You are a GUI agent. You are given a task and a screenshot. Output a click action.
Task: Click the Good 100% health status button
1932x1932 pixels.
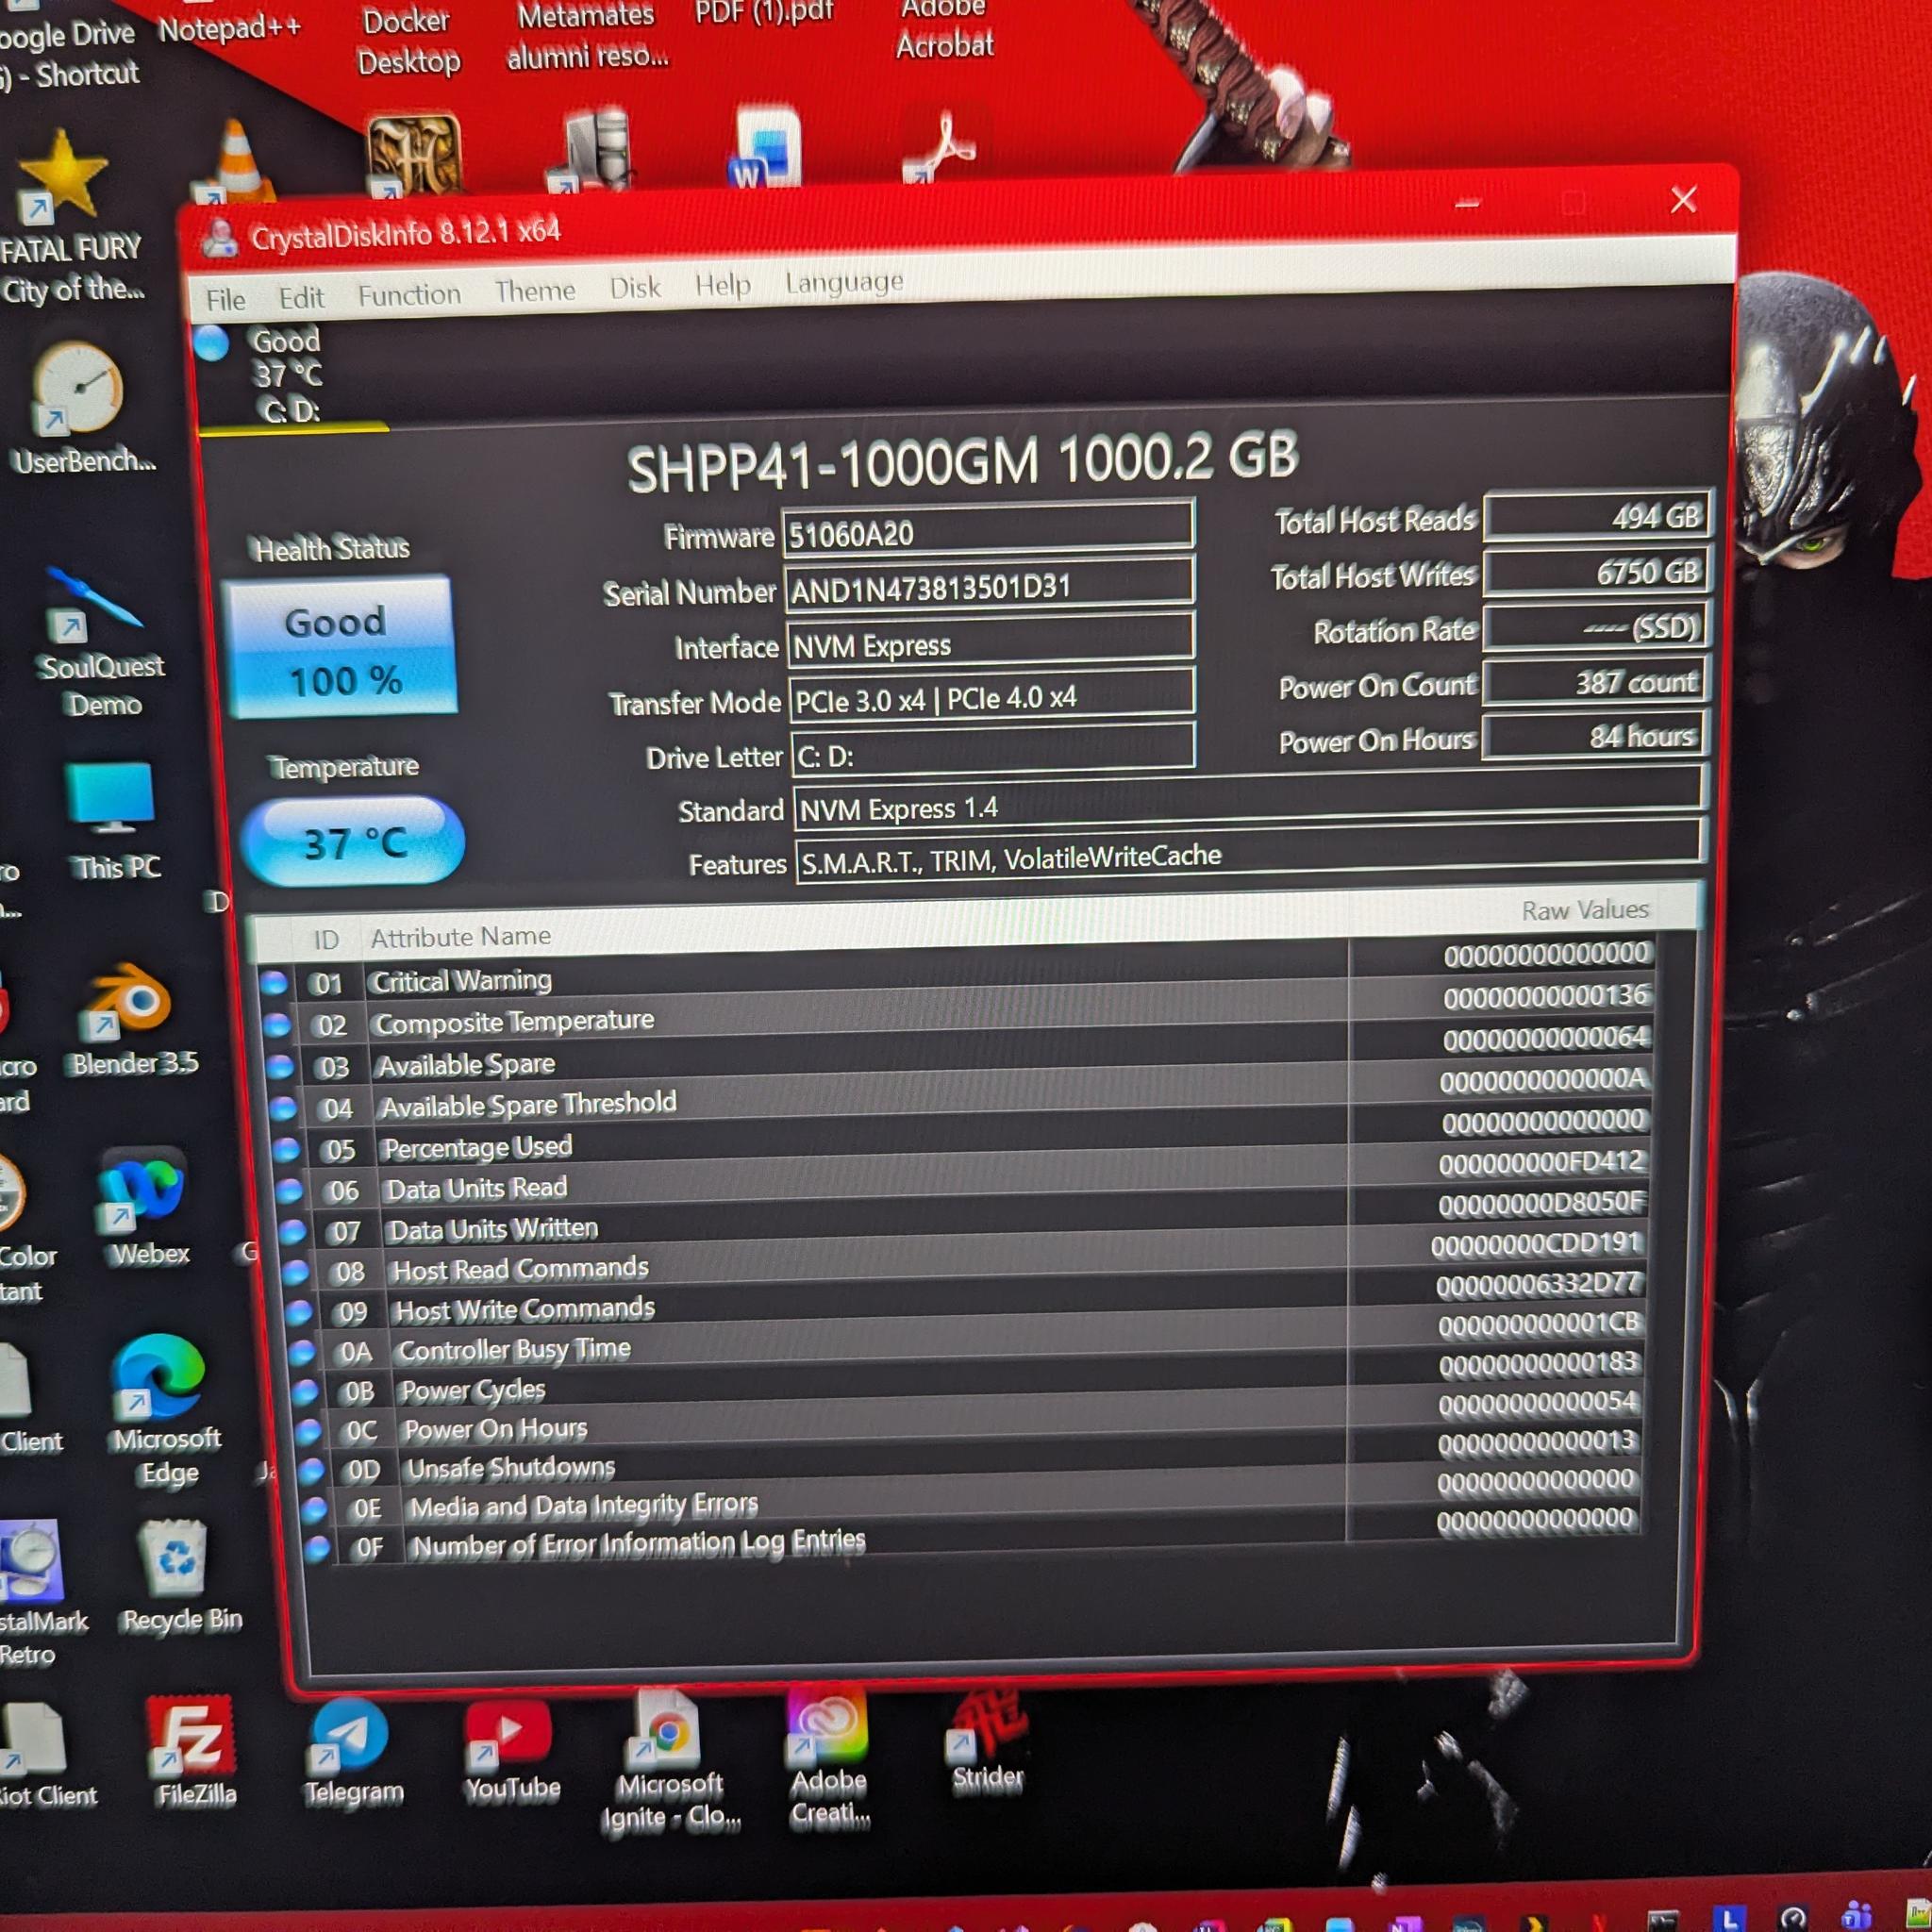(340, 650)
